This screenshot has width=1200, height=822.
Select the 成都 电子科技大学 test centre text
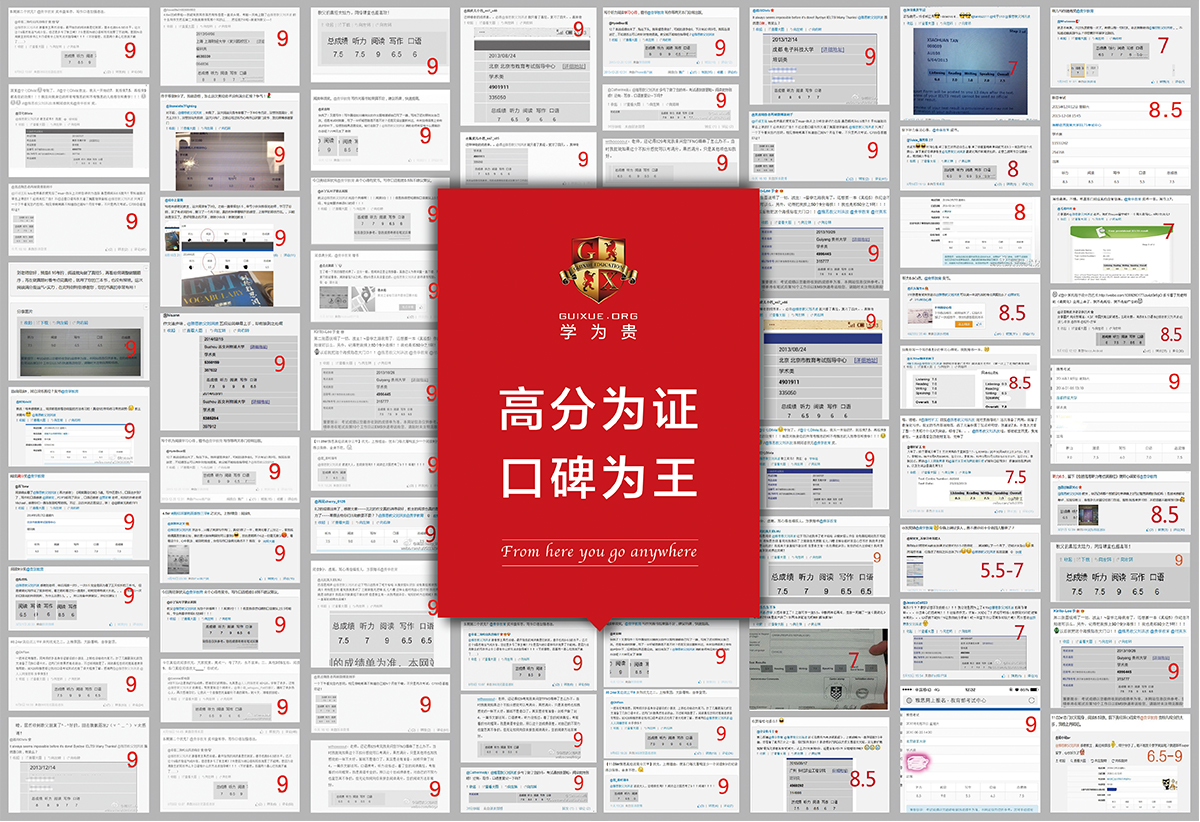click(x=792, y=49)
